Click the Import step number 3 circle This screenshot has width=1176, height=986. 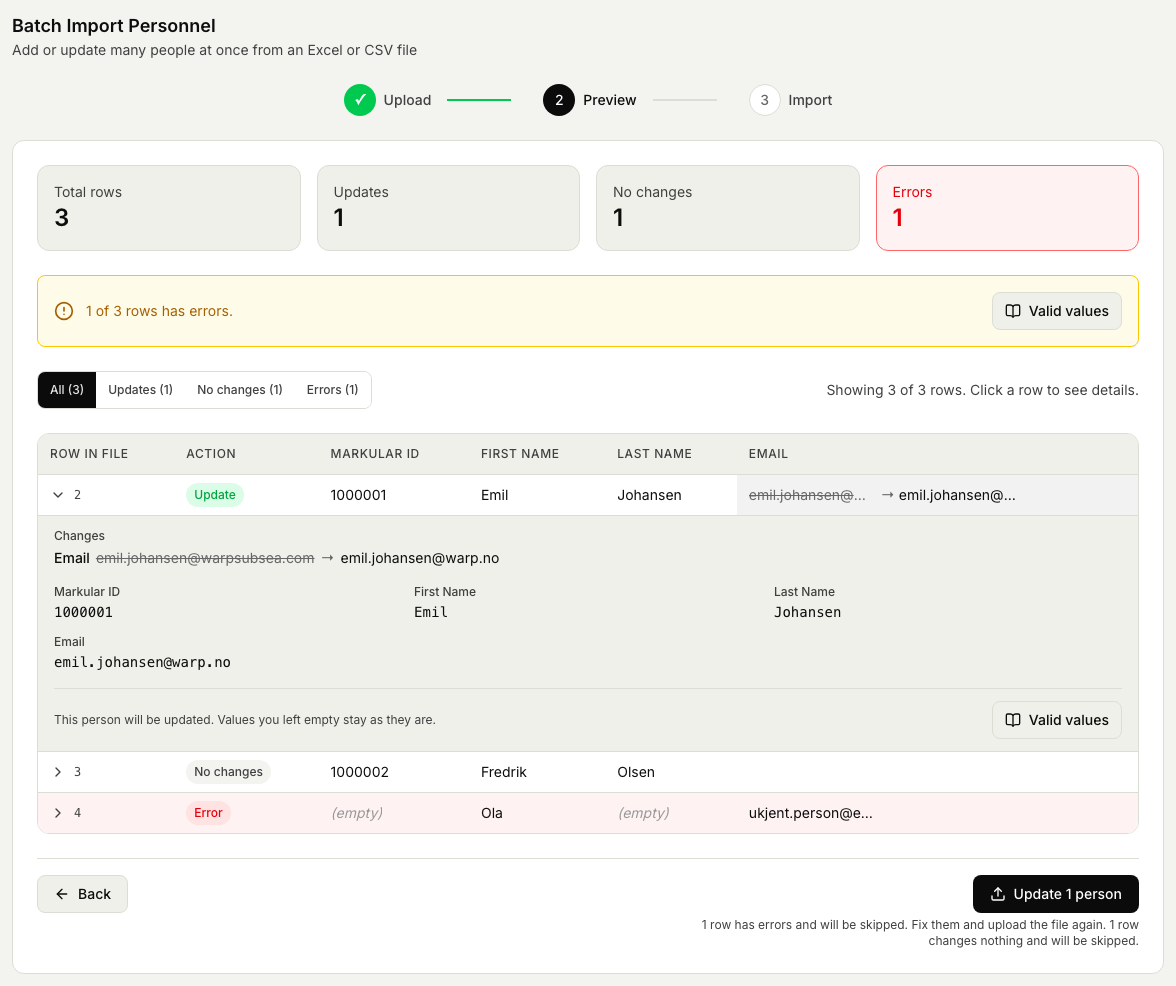point(764,100)
